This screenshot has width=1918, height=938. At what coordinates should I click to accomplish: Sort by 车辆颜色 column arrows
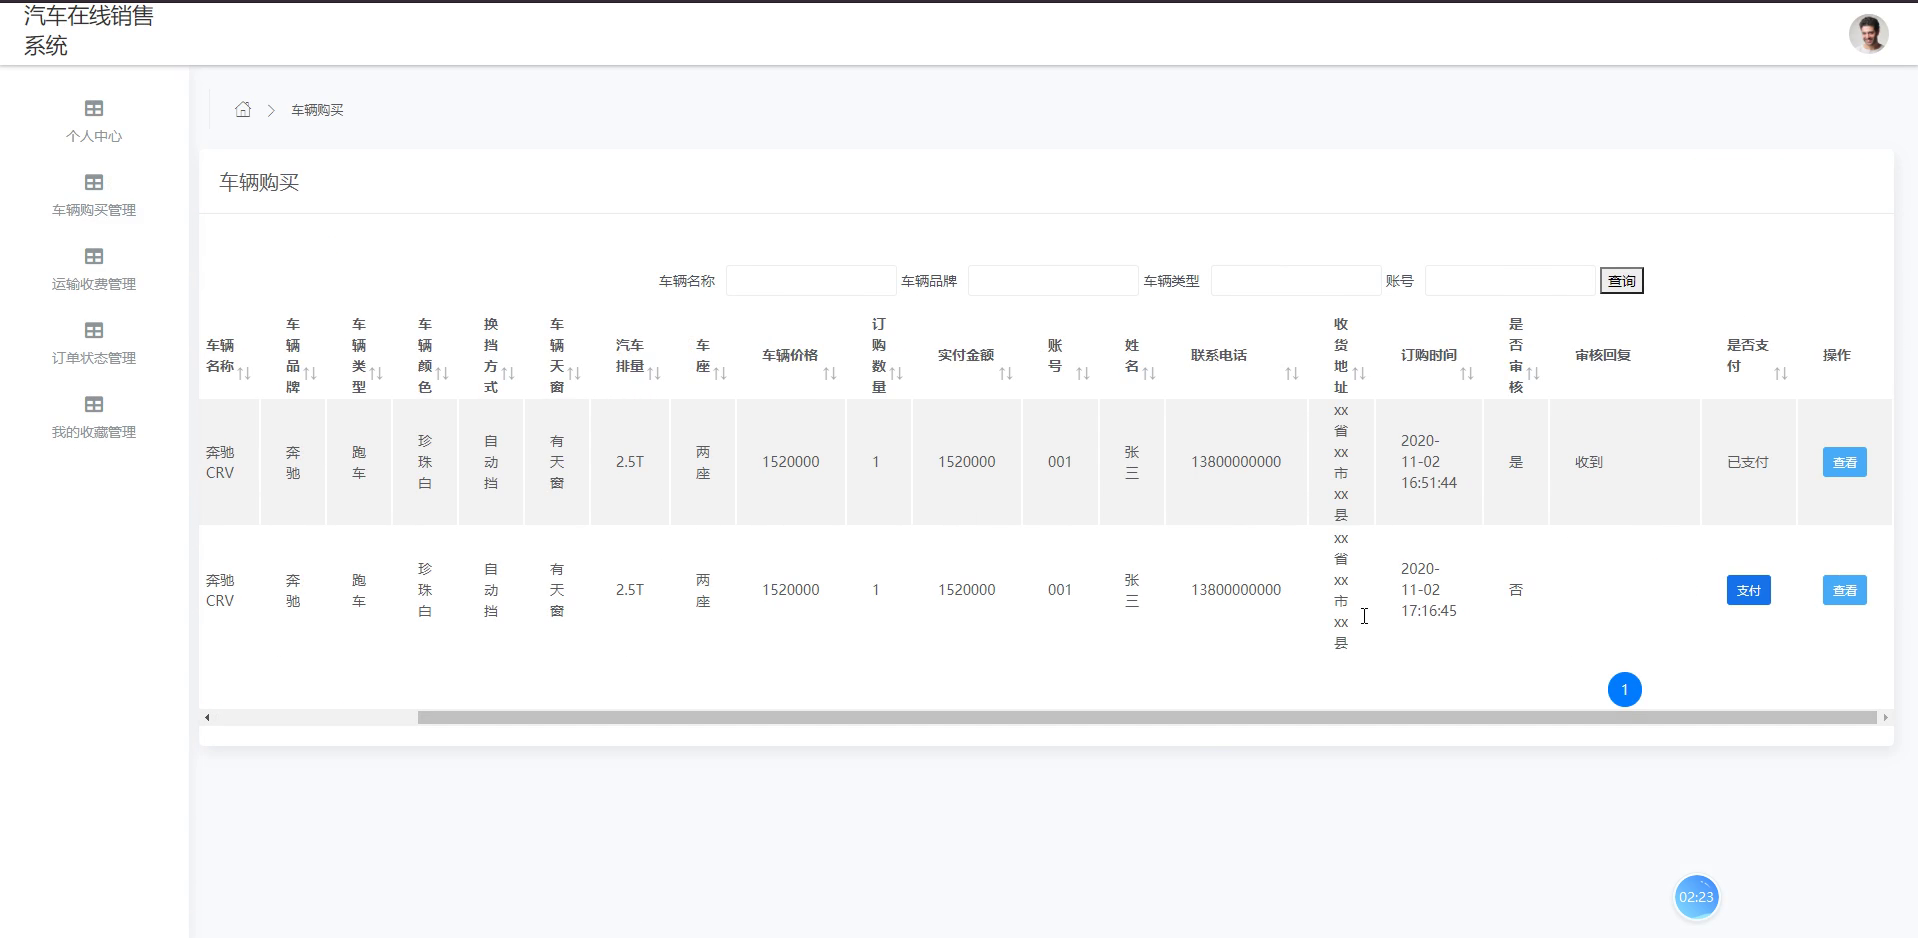pyautogui.click(x=442, y=373)
